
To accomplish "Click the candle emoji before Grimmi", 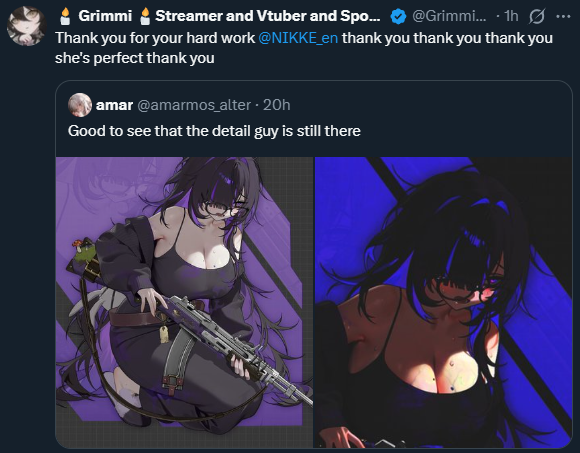I will click(x=65, y=16).
